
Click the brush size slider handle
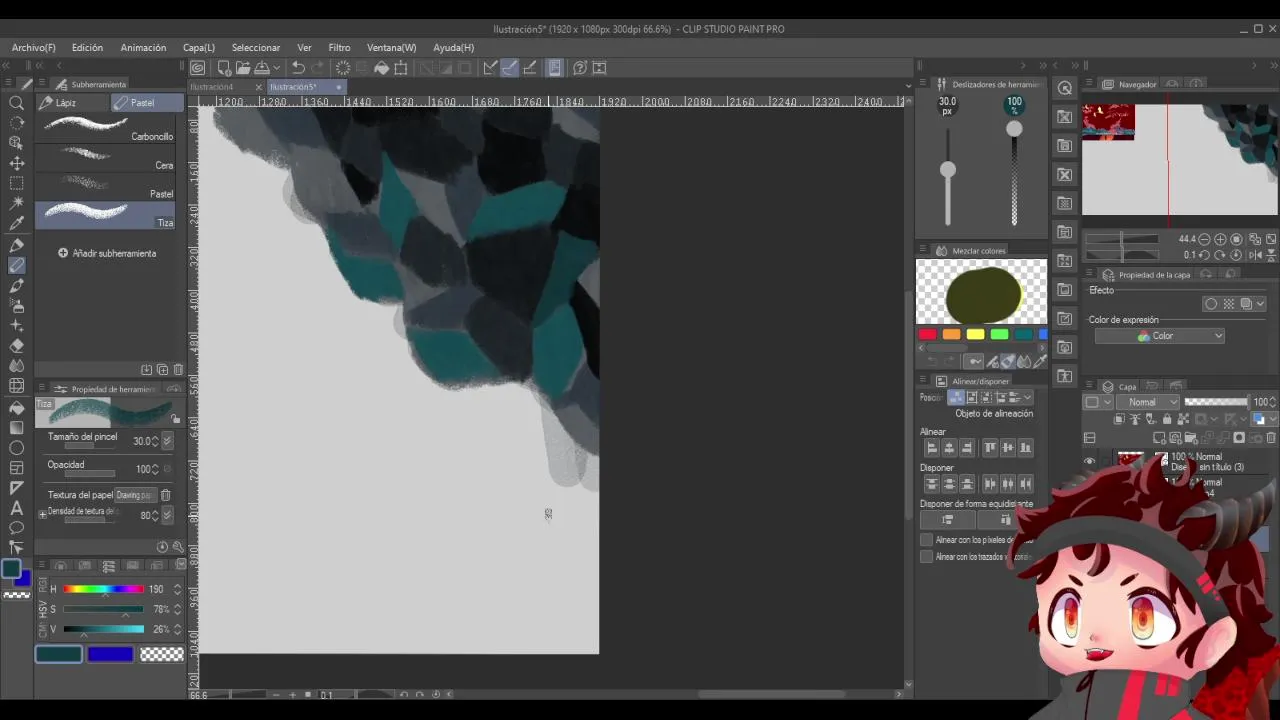tap(947, 170)
